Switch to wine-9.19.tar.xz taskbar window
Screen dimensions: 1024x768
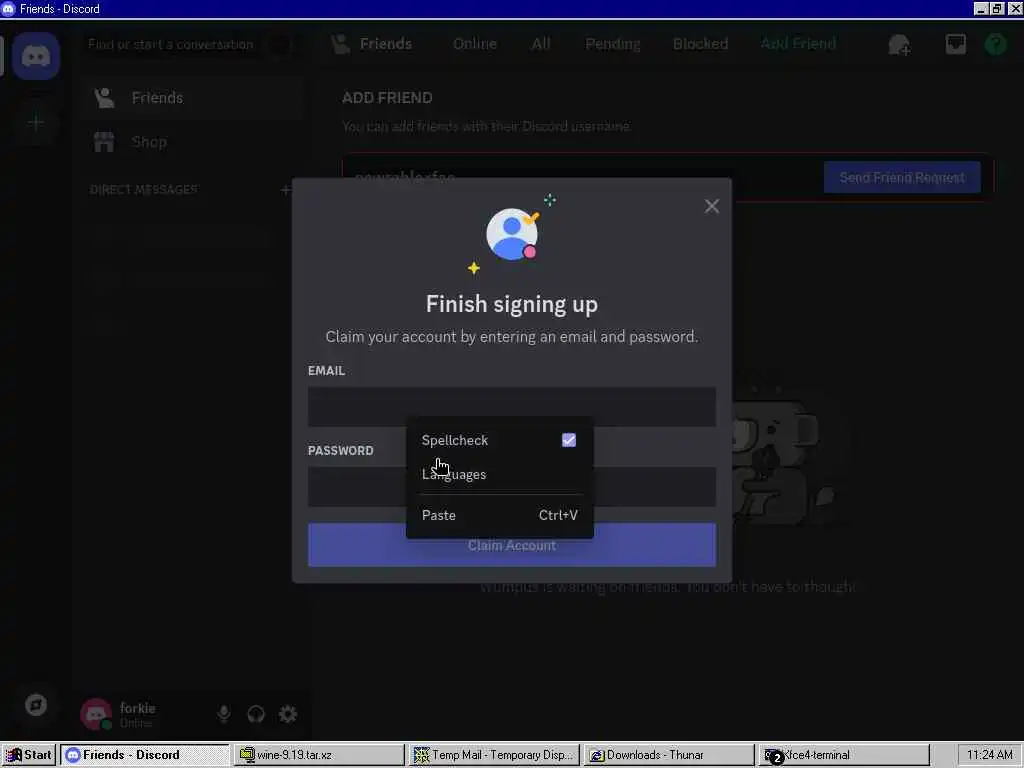[x=319, y=755]
